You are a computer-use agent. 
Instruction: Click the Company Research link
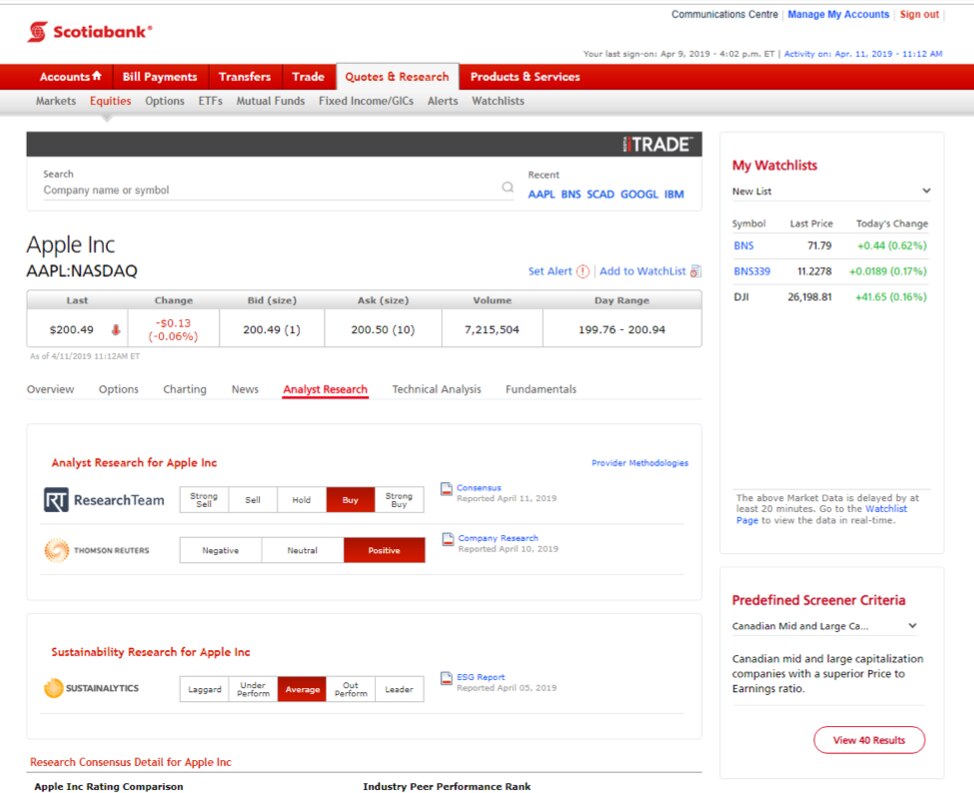click(x=498, y=538)
